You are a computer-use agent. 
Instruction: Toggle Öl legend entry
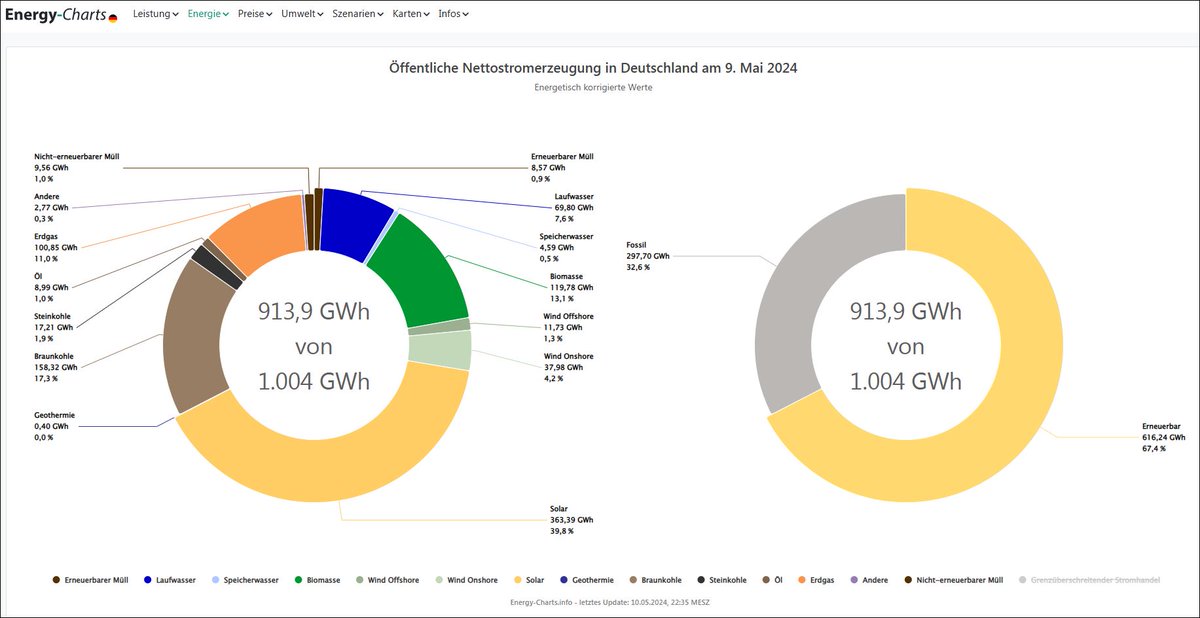point(773,580)
